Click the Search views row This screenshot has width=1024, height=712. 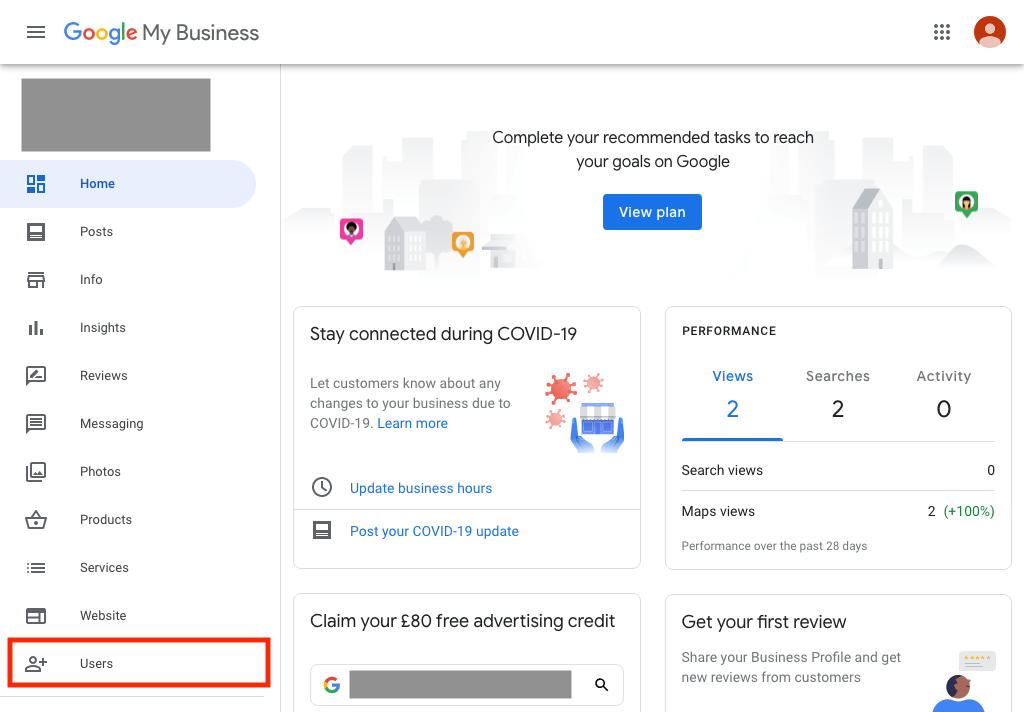[838, 470]
